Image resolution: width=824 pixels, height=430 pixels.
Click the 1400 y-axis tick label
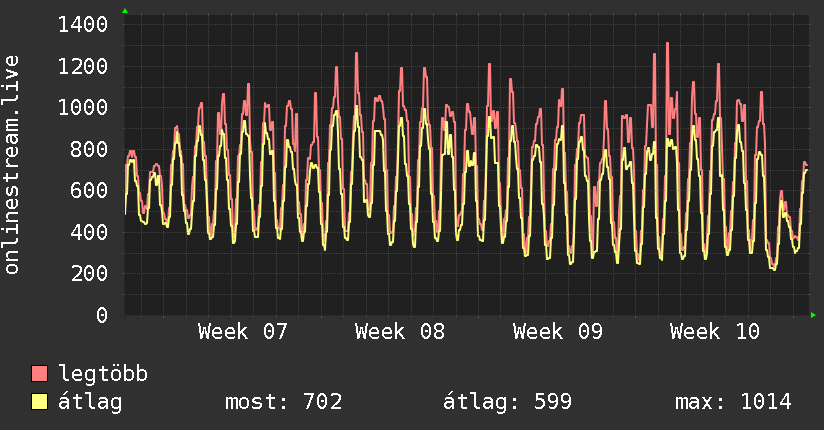[83, 25]
